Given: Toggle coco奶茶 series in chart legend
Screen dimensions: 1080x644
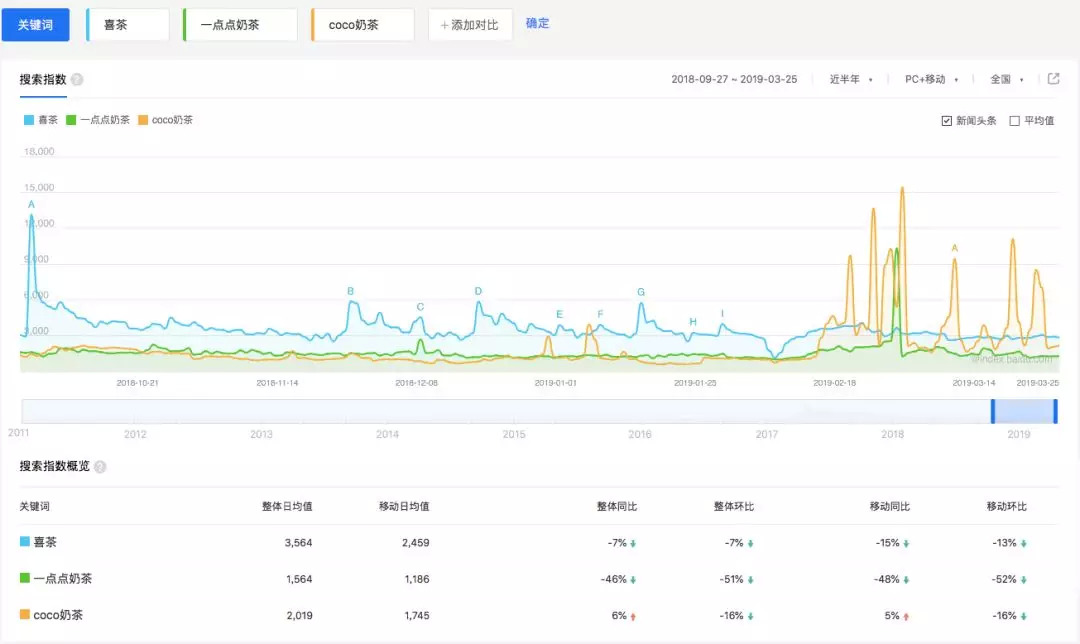Looking at the screenshot, I should (165, 120).
